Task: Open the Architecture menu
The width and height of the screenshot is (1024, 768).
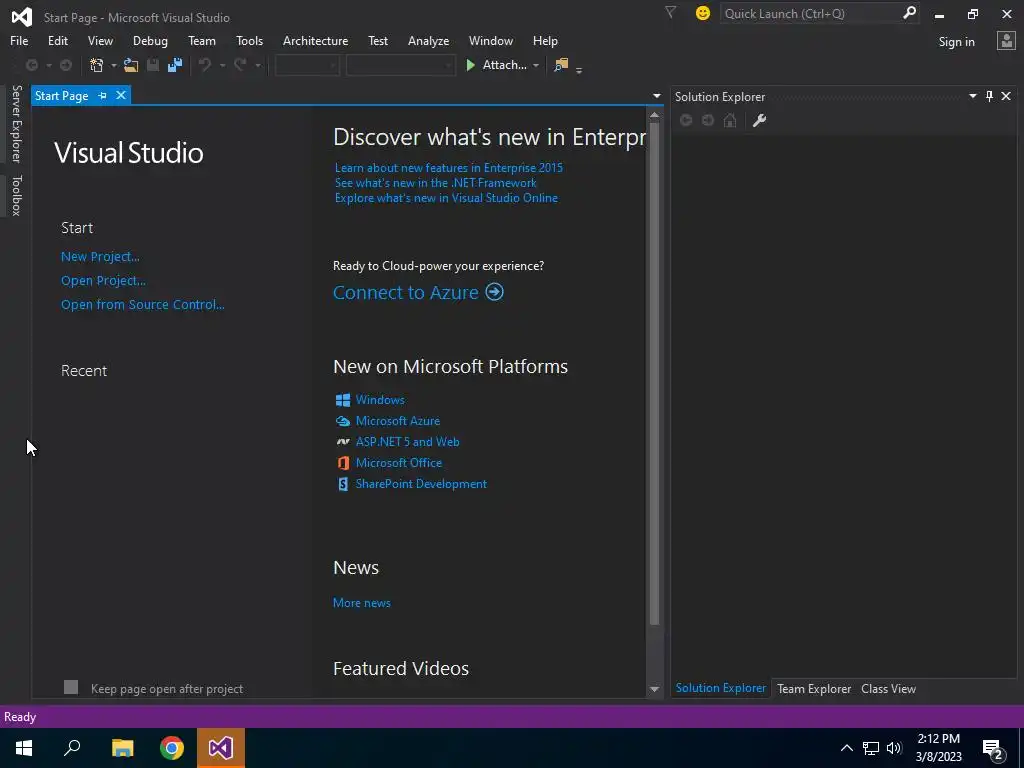Action: (315, 40)
